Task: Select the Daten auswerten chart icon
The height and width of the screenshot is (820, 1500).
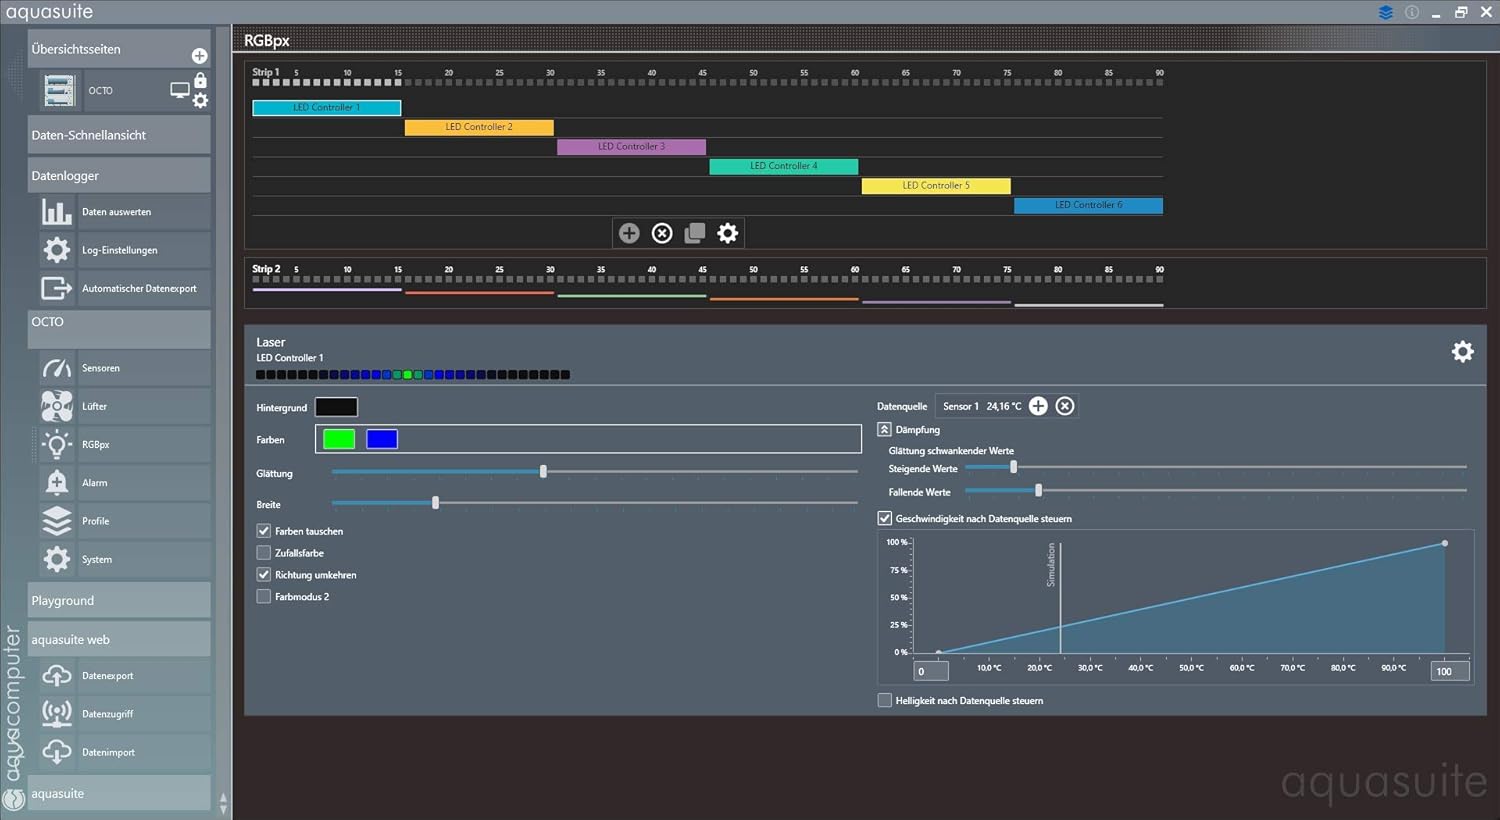Action: coord(57,211)
